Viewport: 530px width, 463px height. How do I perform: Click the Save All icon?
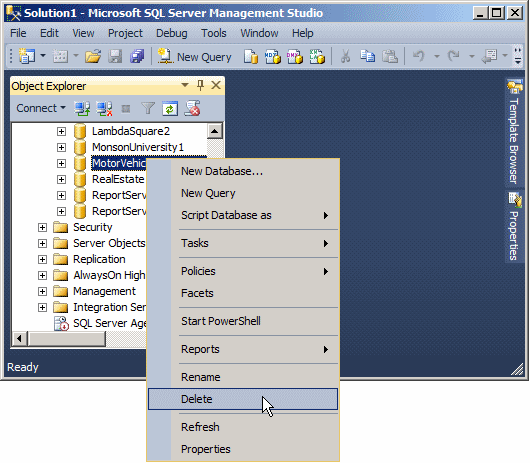pyautogui.click(x=137, y=56)
